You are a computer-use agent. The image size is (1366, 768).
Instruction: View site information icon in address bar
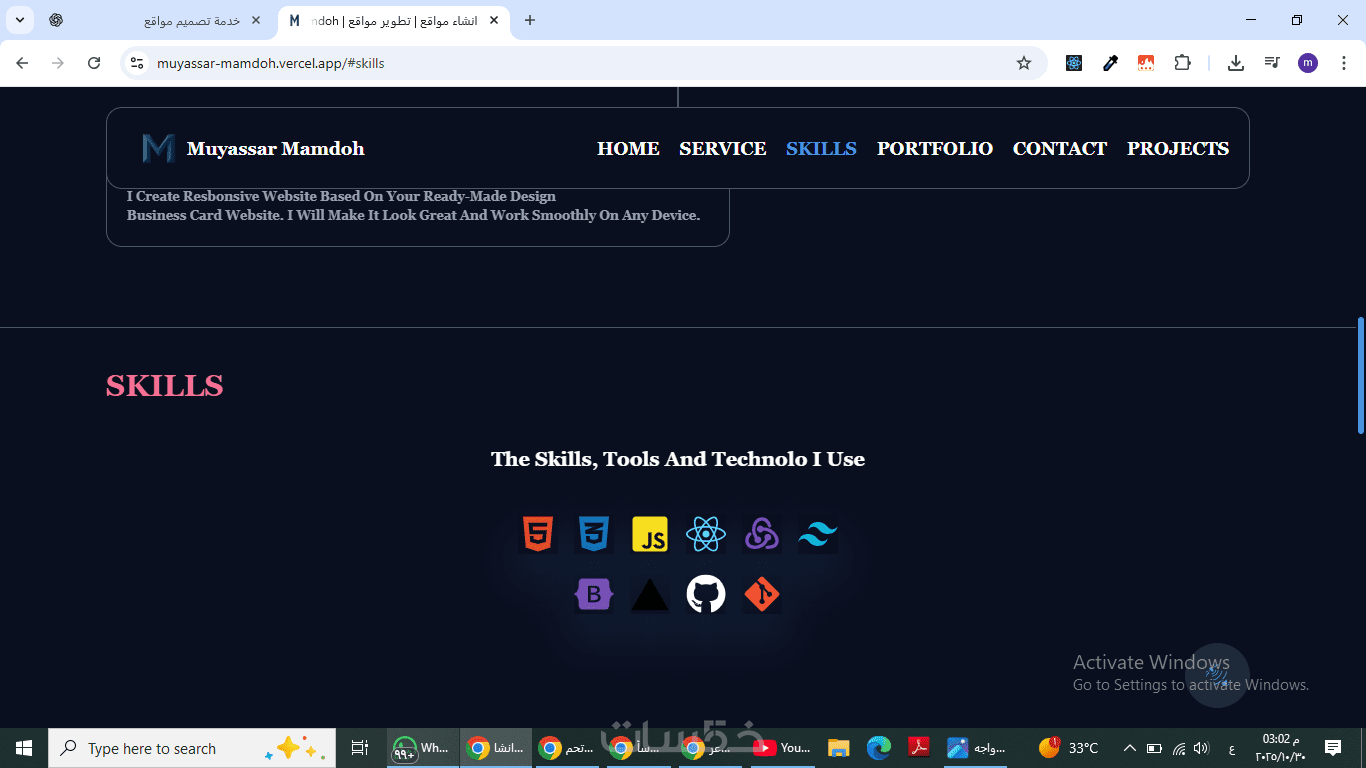tap(138, 63)
